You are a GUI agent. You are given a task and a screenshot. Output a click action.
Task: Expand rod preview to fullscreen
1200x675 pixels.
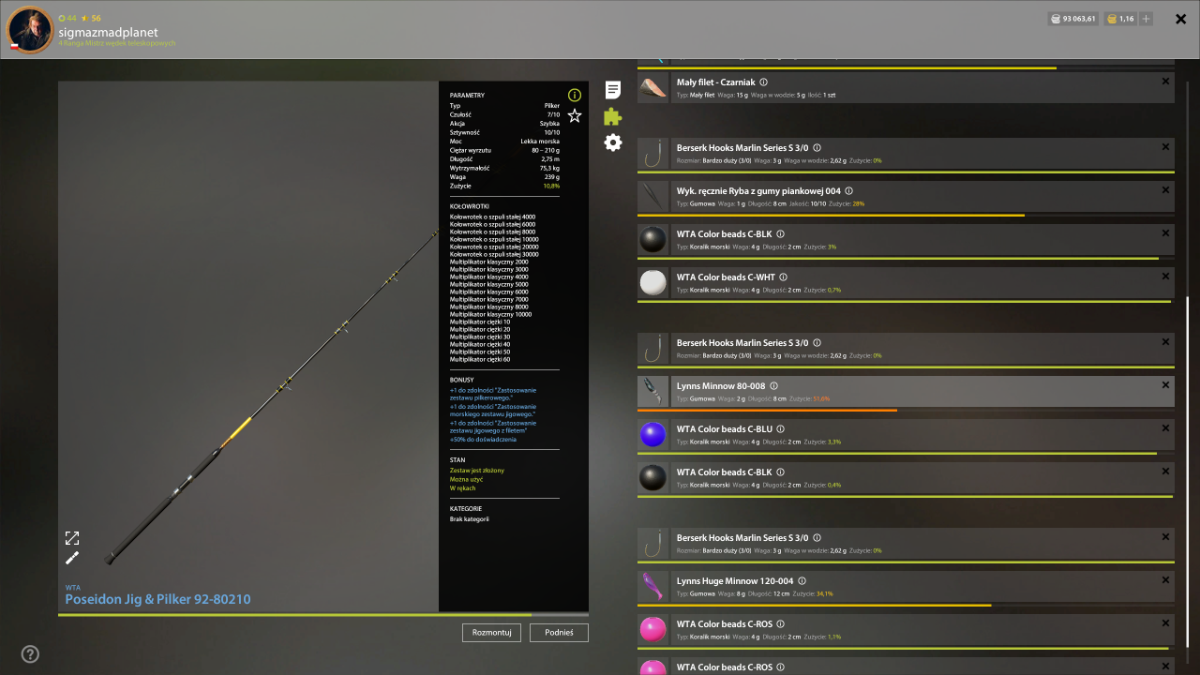72,538
